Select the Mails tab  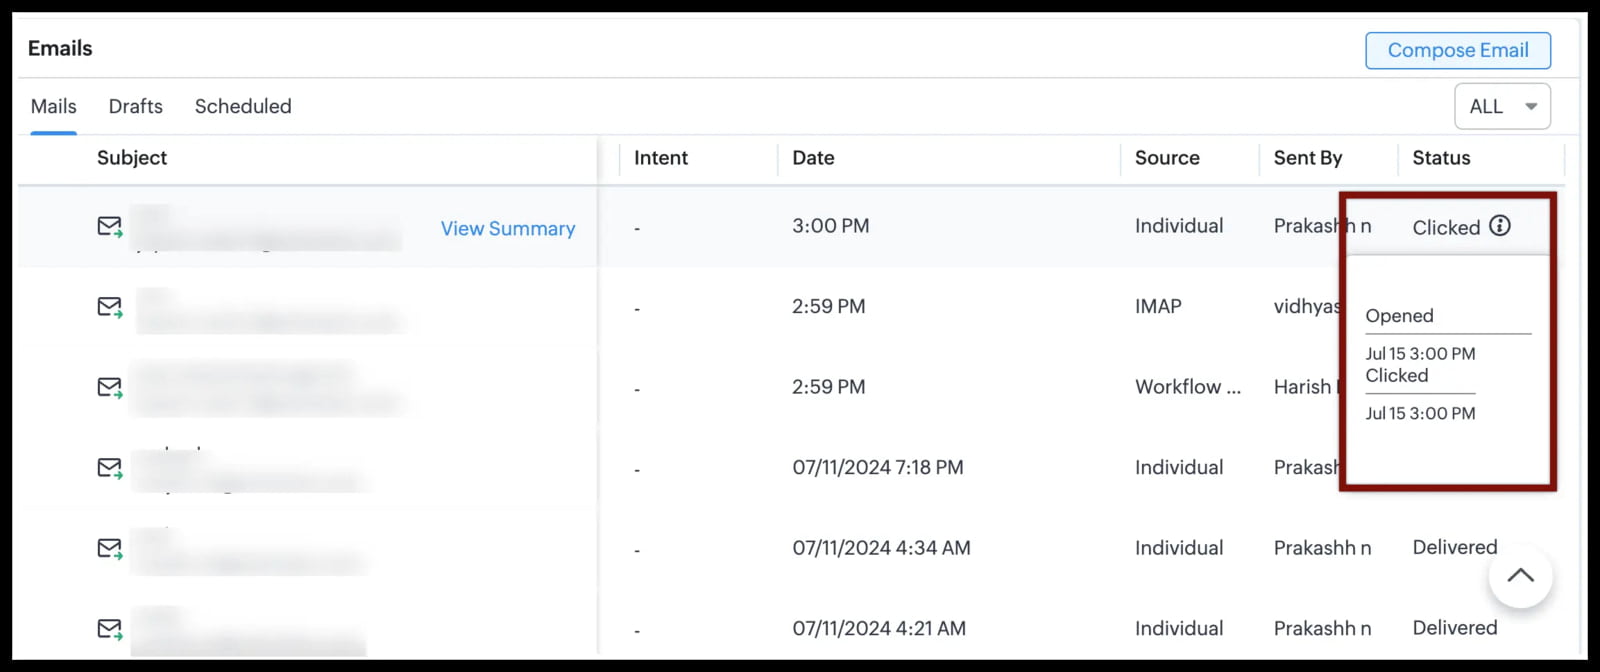click(x=53, y=106)
